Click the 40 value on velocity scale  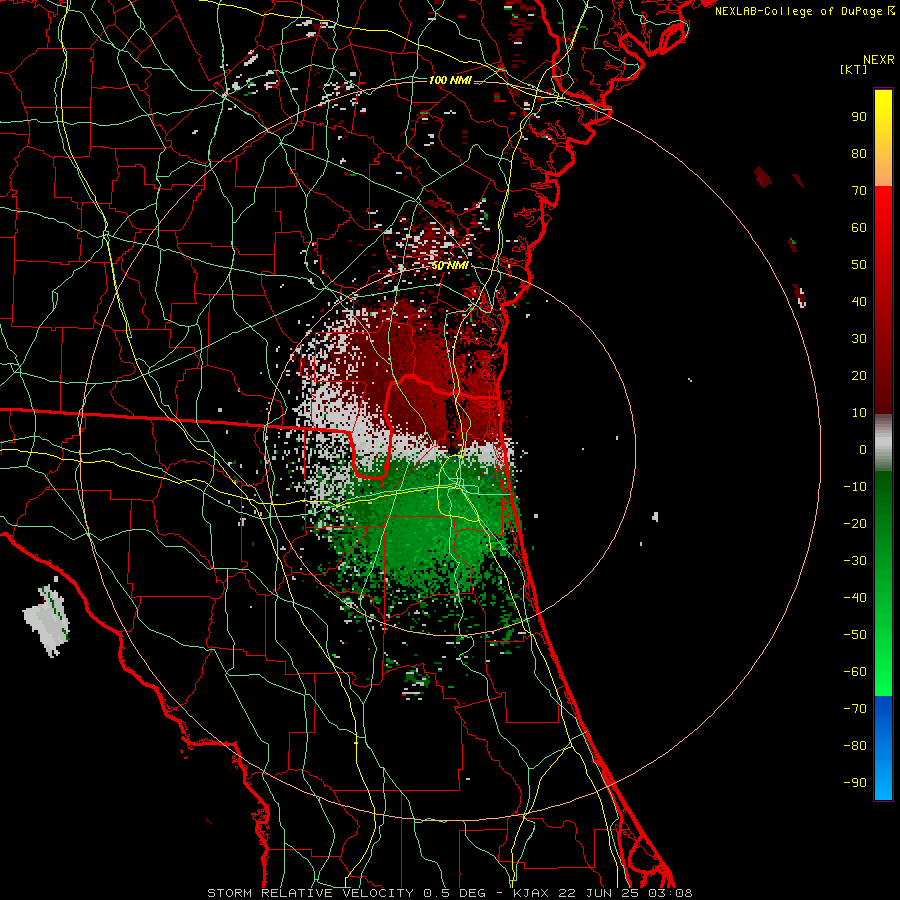click(x=859, y=301)
